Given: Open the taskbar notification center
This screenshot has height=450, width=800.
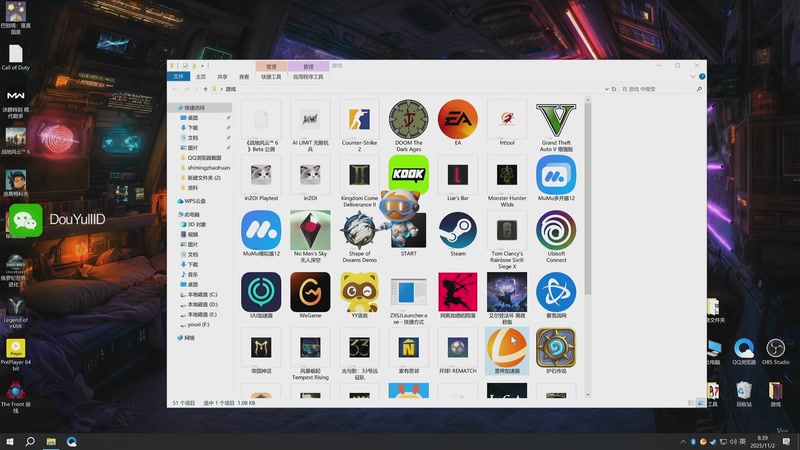Looking at the screenshot, I should 787,441.
